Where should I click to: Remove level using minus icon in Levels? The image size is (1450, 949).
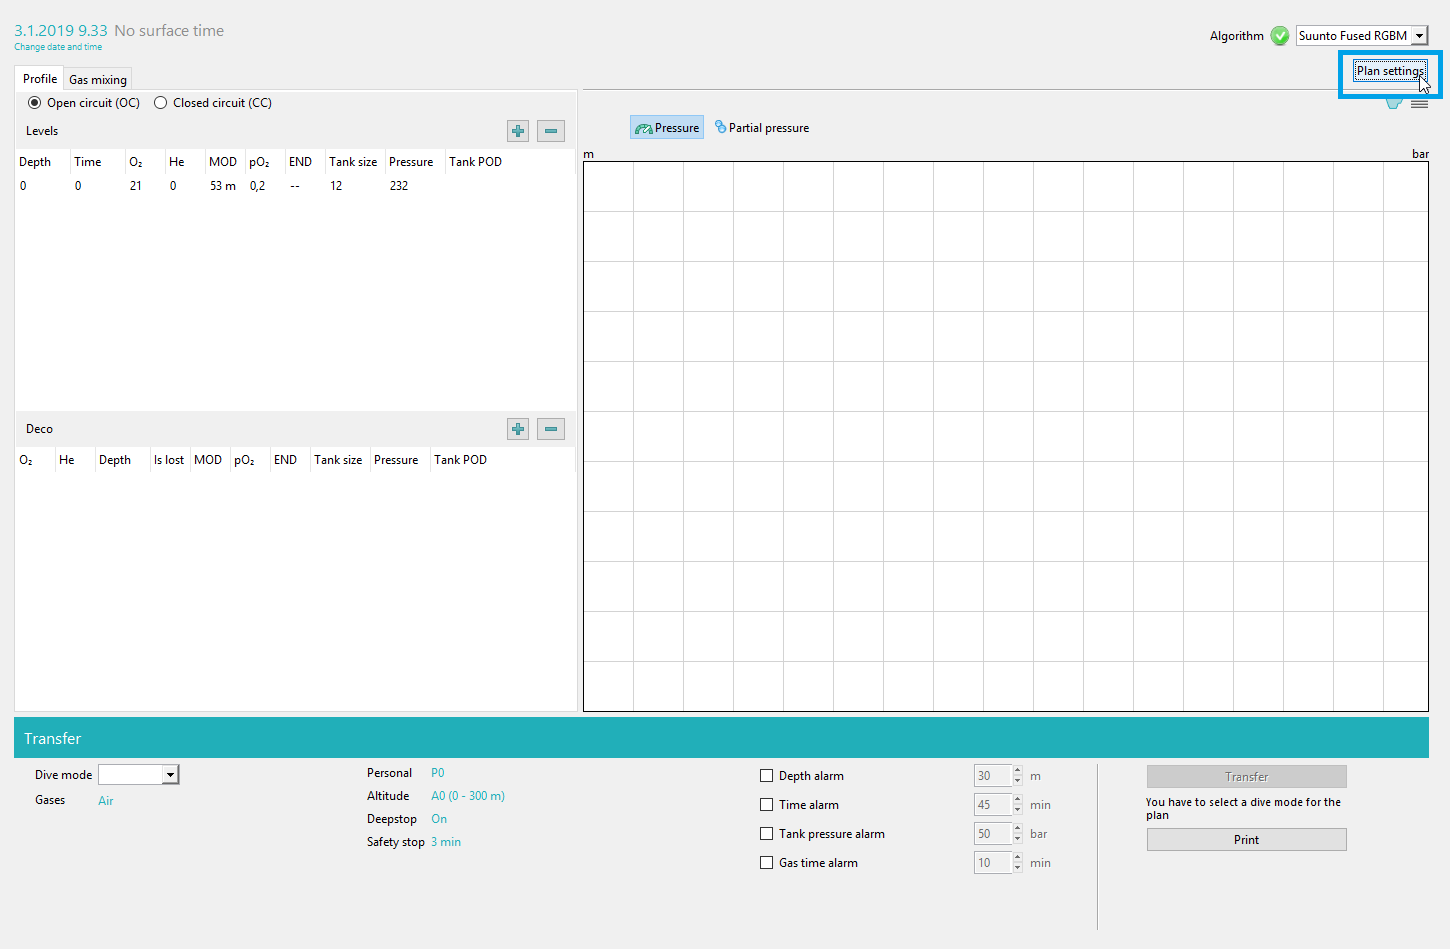[x=551, y=131]
